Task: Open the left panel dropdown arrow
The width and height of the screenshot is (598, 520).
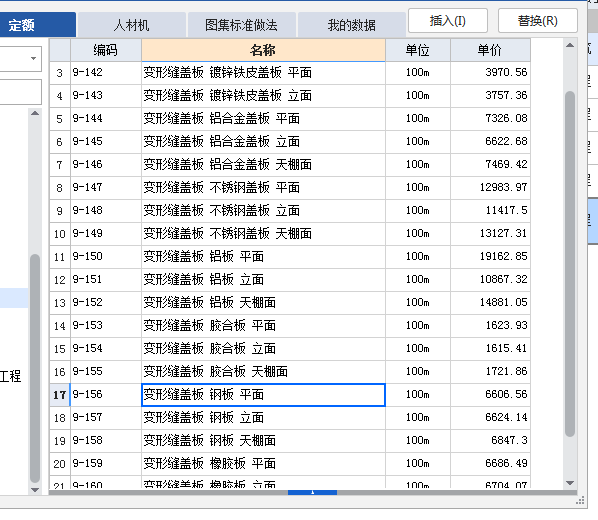Action: [34, 58]
